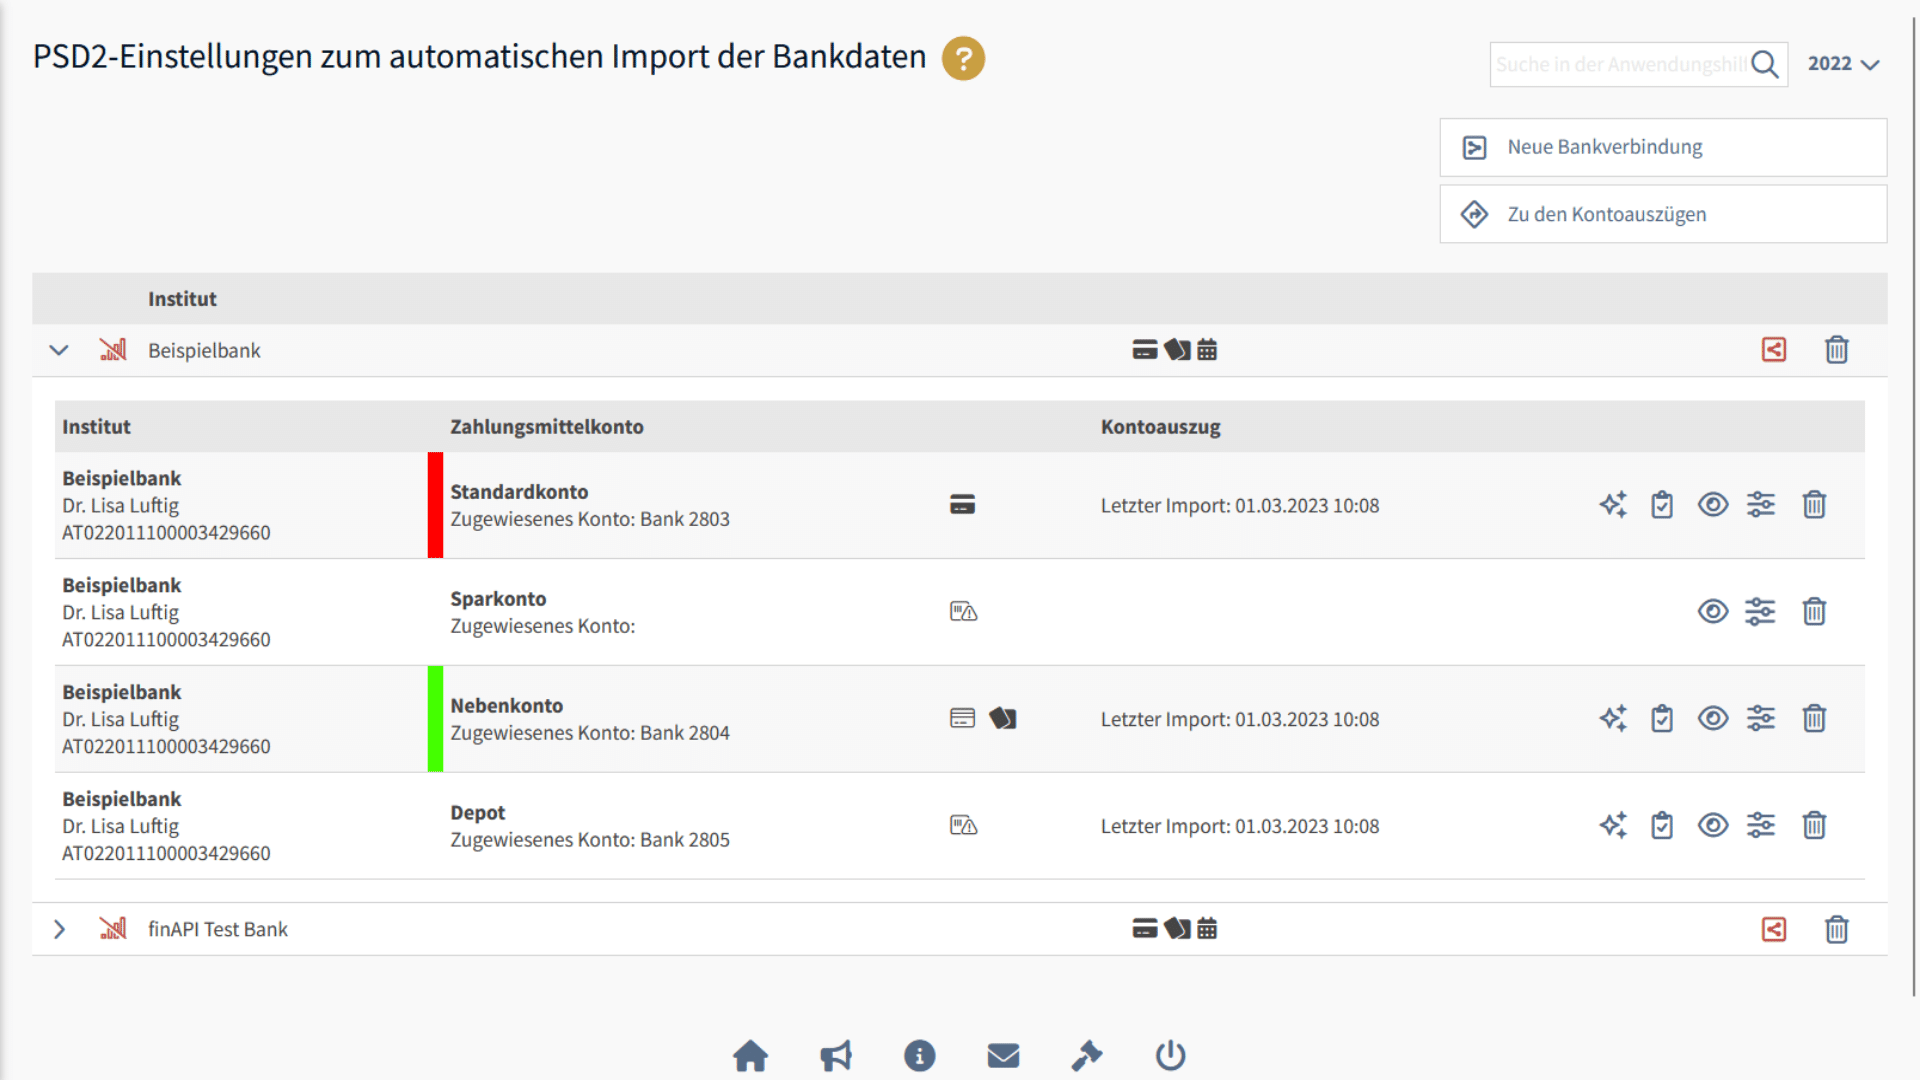Click Neue Bankverbindung button
1920x1080 pixels.
[1662, 148]
